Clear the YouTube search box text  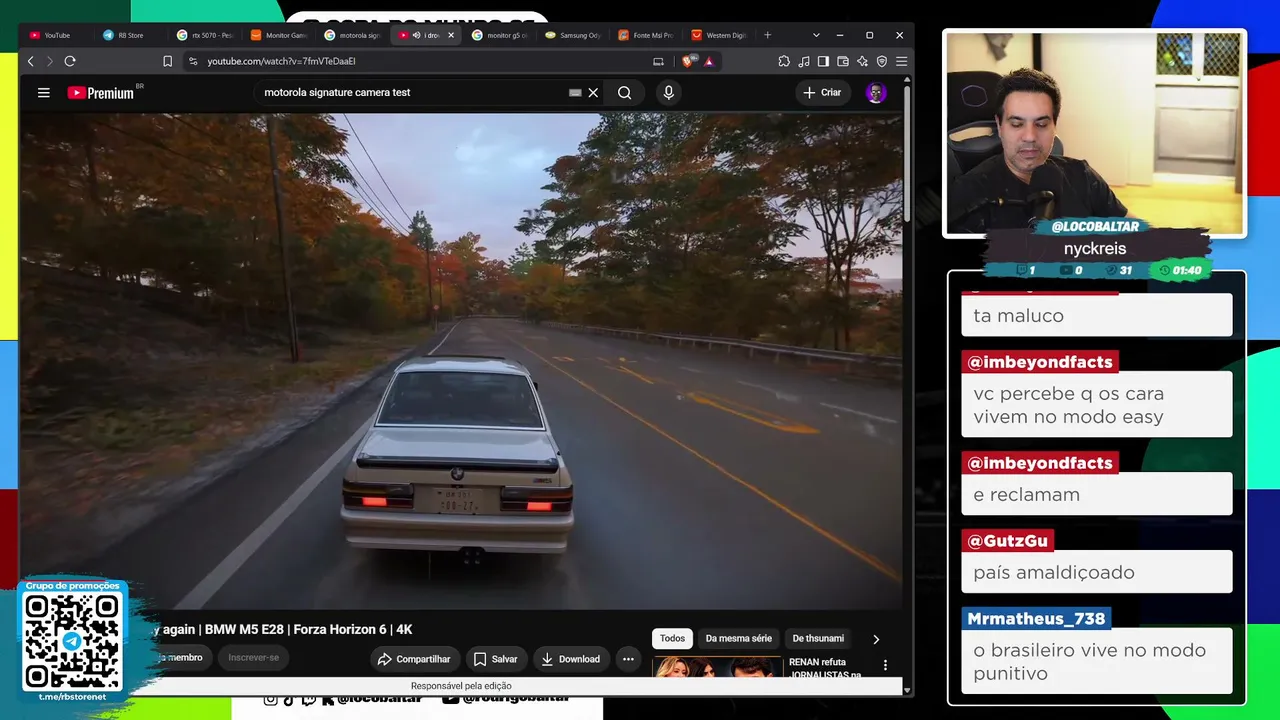pos(593,93)
